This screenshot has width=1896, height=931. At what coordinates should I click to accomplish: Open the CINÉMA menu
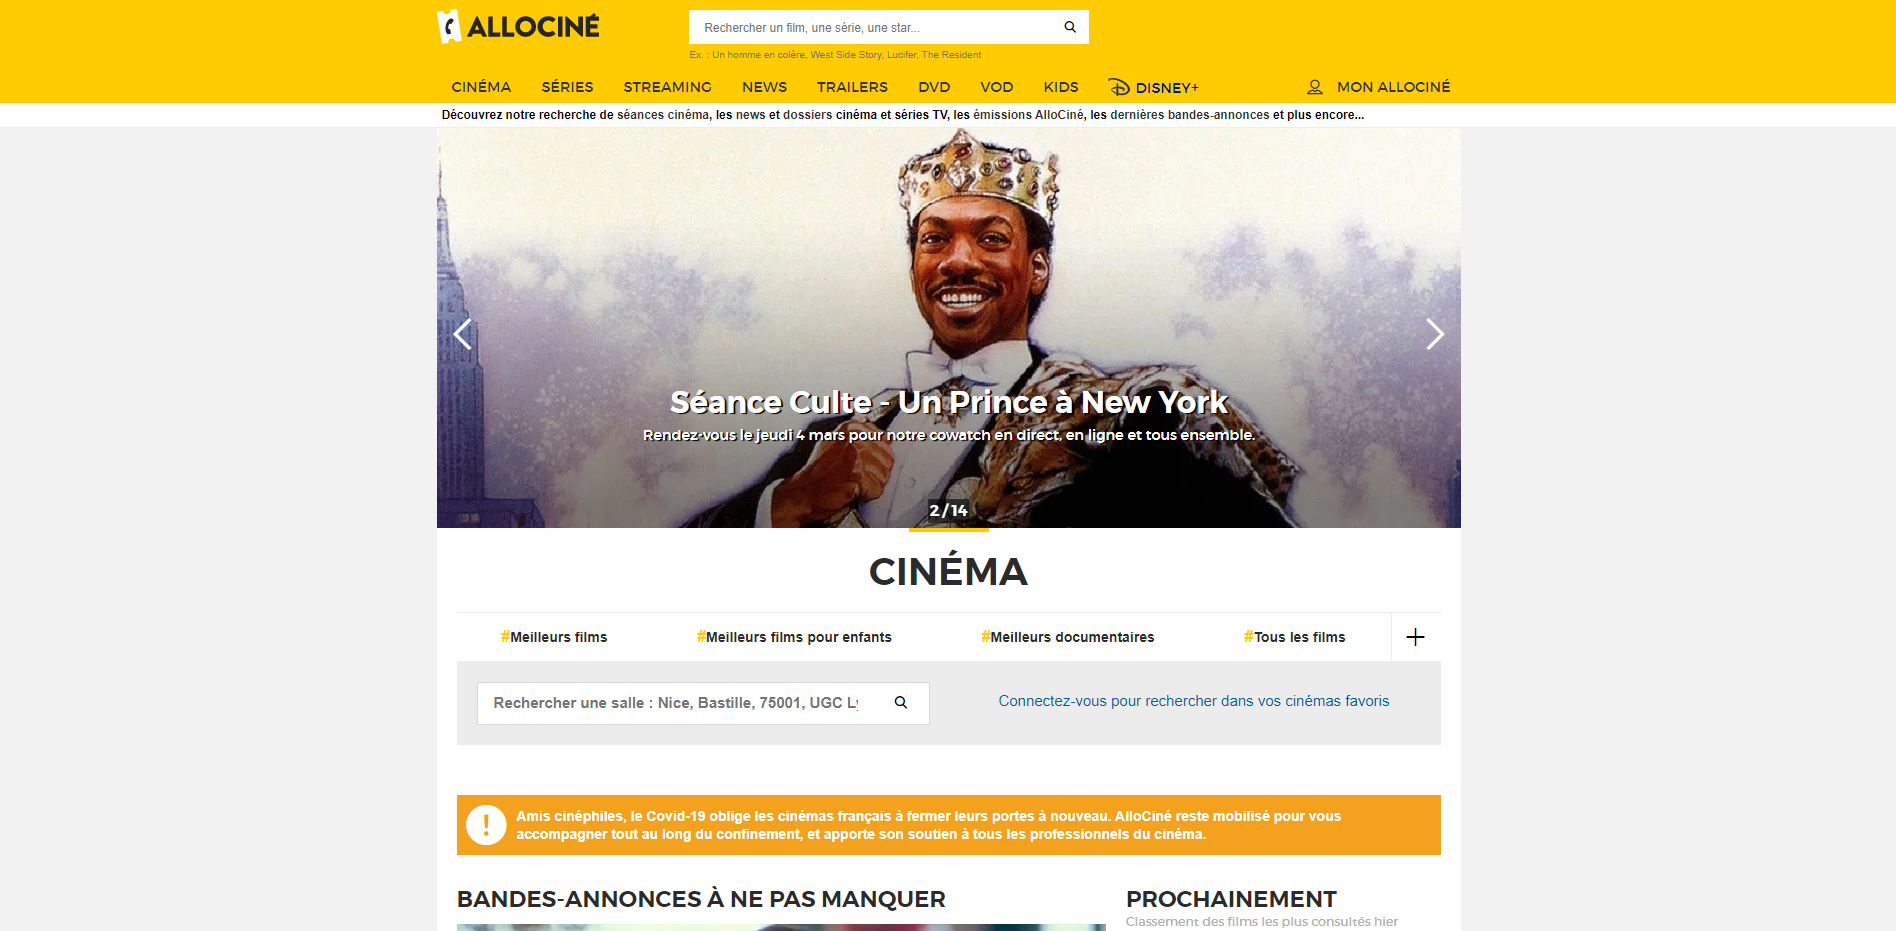pos(481,87)
